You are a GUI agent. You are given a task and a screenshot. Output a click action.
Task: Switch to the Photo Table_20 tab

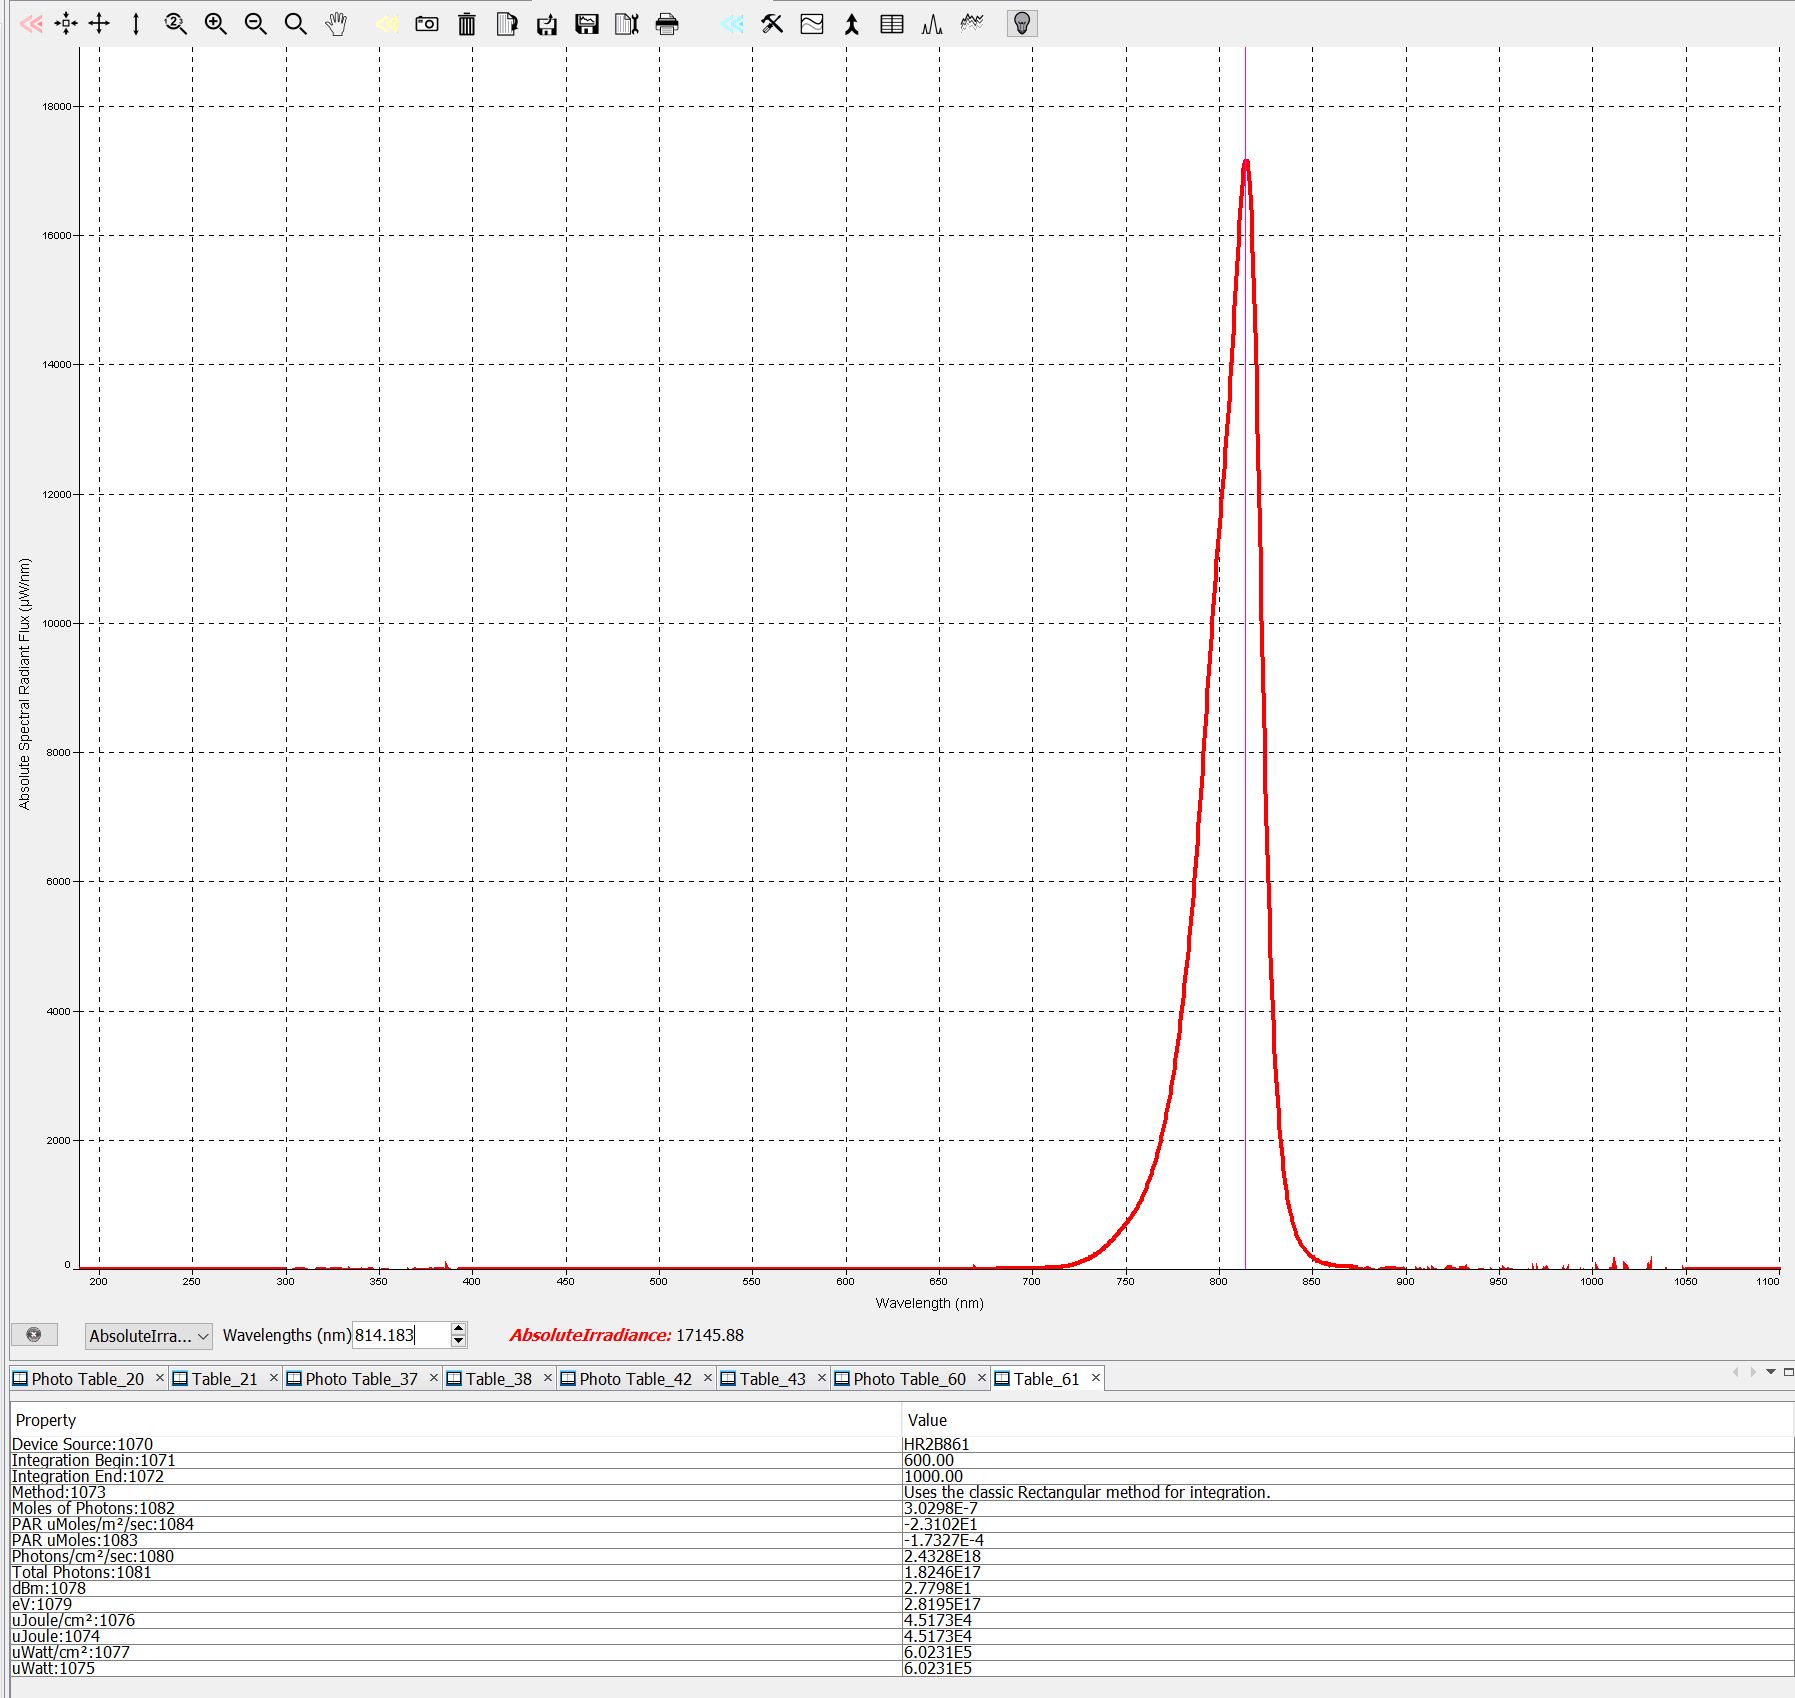click(88, 1379)
